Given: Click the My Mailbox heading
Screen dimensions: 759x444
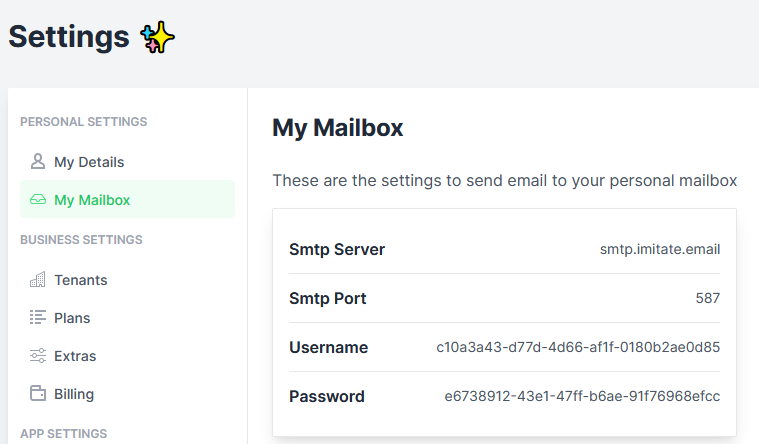Looking at the screenshot, I should pos(337,128).
